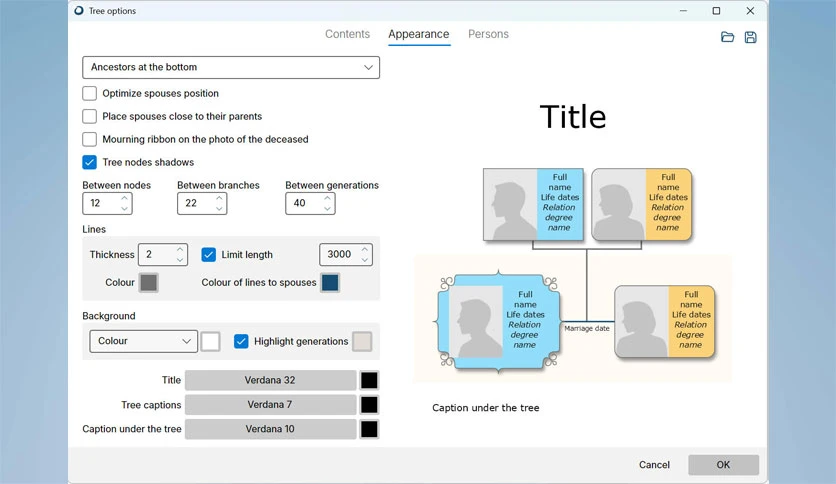Click Caption under the tree preview text
Viewport: 836px width, 484px height.
[x=486, y=408]
